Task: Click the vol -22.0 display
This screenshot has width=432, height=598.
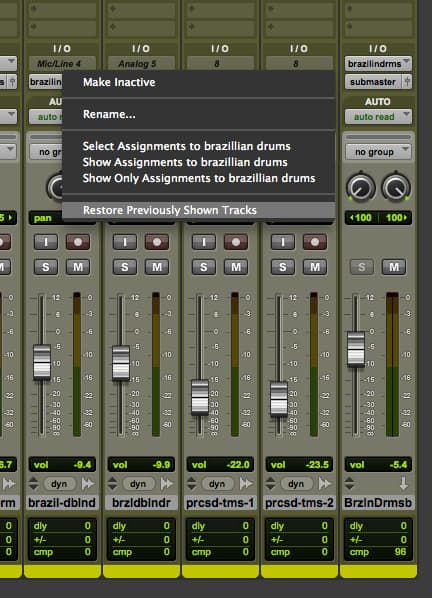Action: pyautogui.click(x=220, y=465)
